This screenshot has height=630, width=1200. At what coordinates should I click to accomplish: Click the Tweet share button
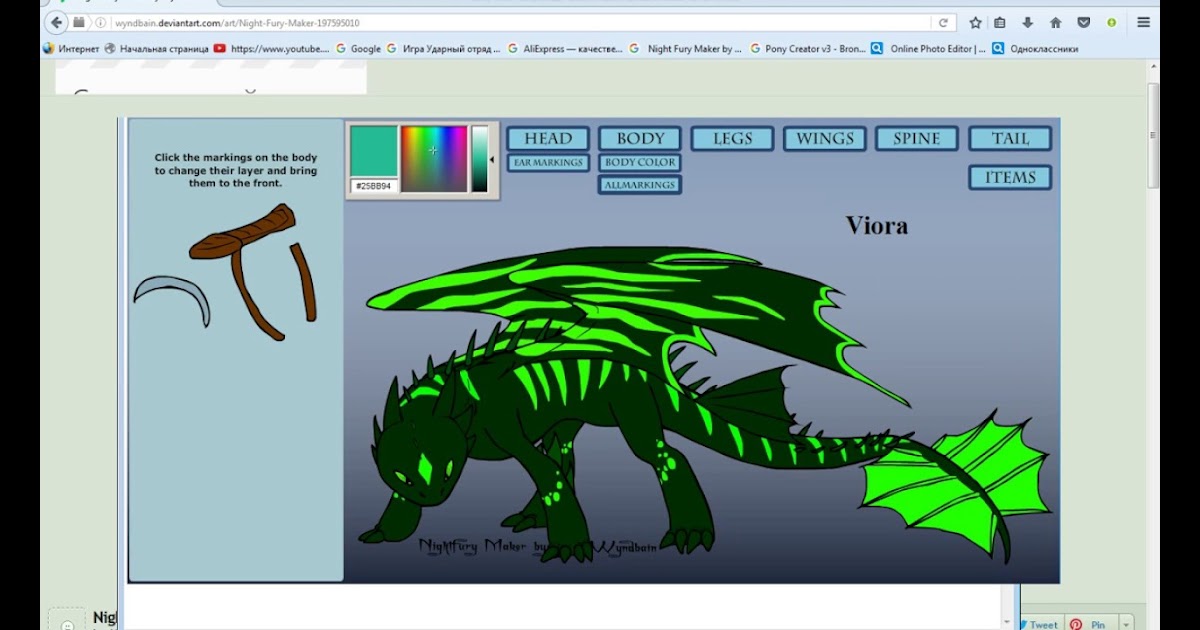pyautogui.click(x=1039, y=624)
